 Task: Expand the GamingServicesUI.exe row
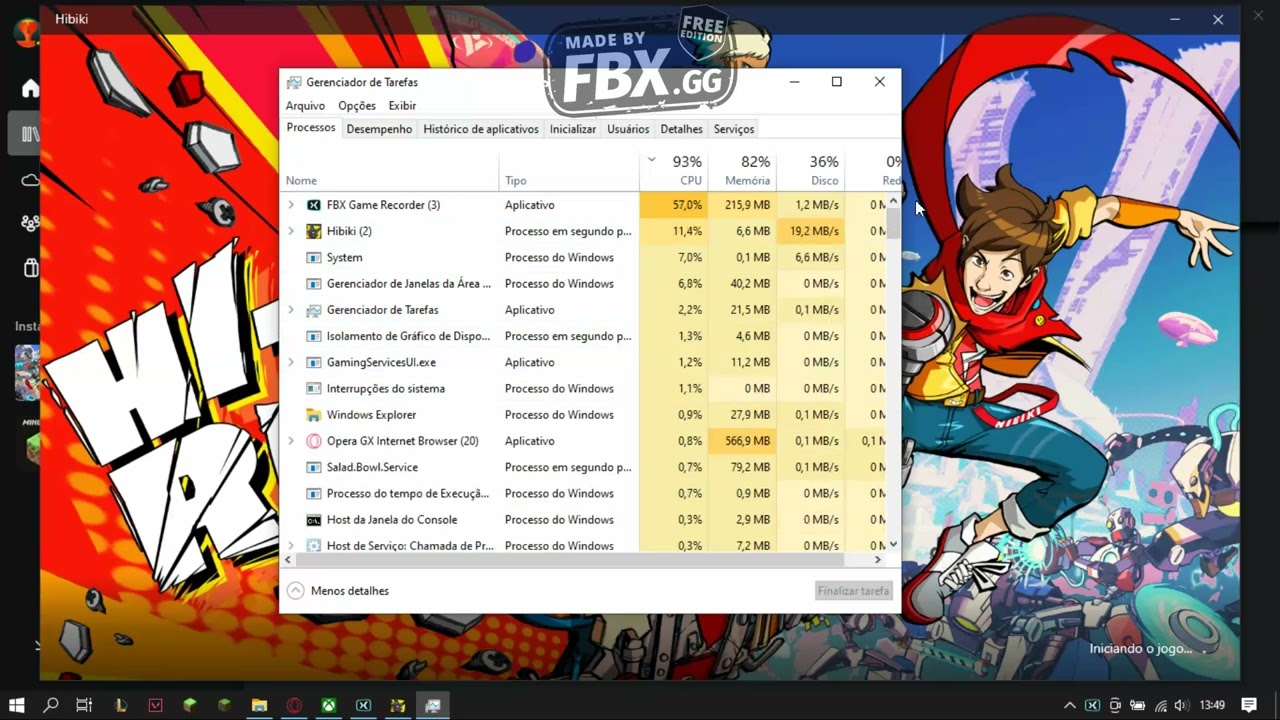291,362
